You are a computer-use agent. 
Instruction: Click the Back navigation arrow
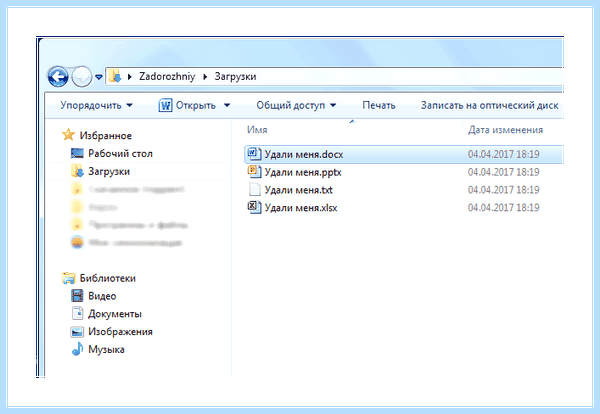pos(58,77)
